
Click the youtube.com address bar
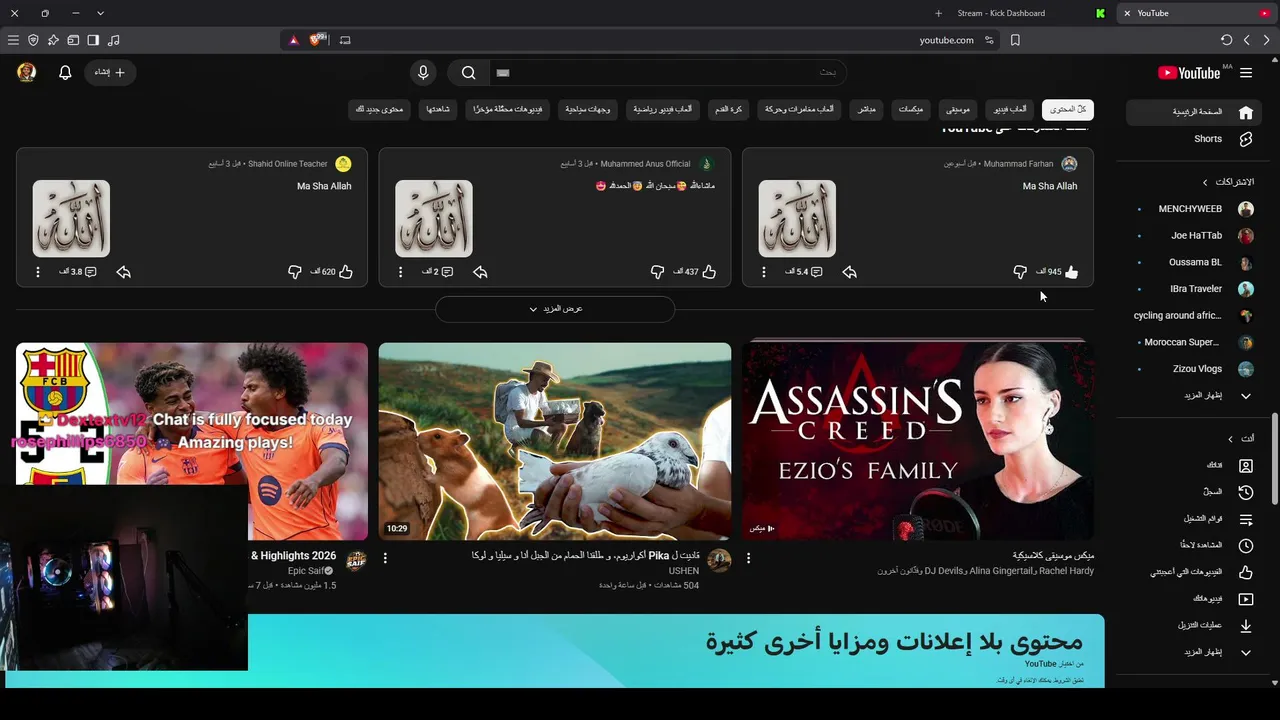coord(640,40)
